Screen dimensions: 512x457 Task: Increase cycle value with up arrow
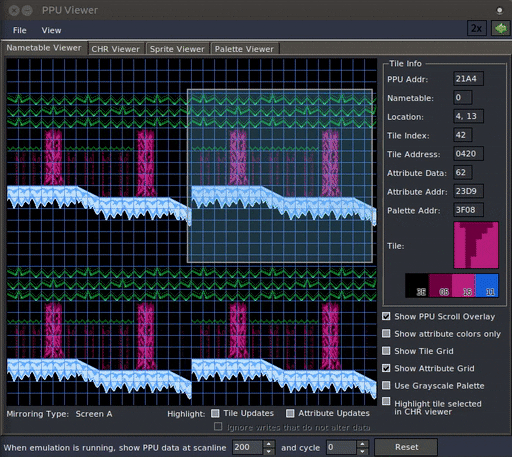tap(362, 444)
